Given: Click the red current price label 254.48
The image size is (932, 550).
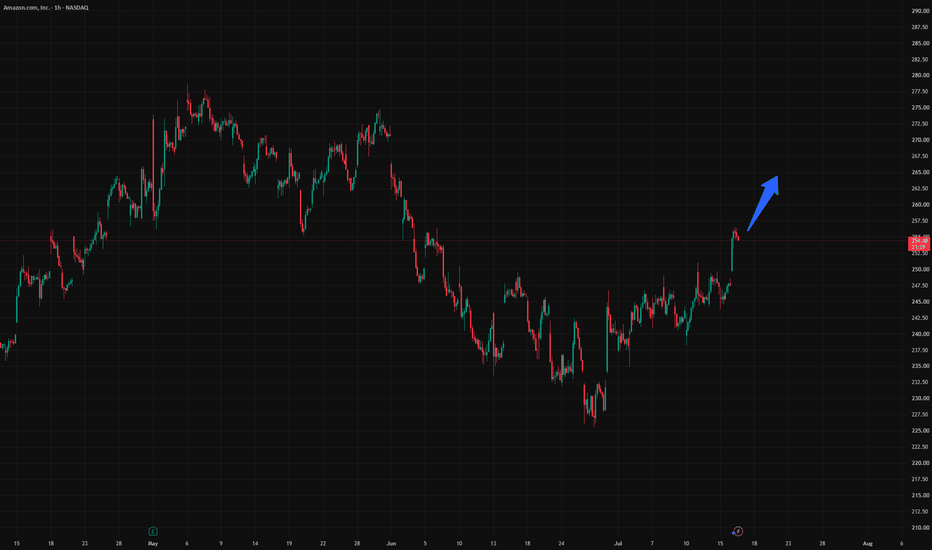Looking at the screenshot, I should (919, 243).
